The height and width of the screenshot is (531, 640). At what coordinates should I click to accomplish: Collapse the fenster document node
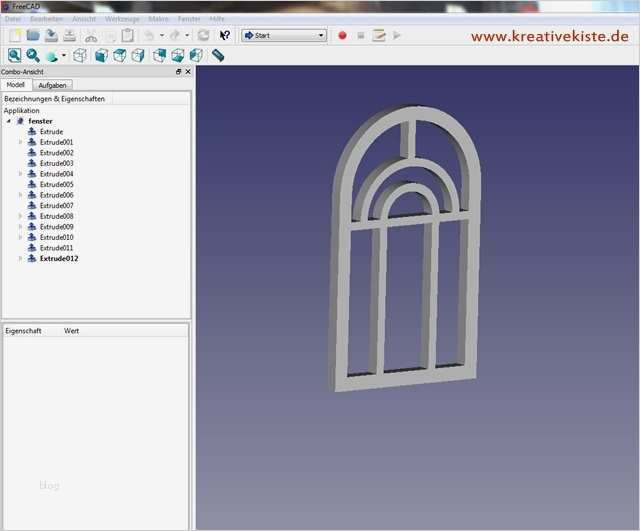[x=9, y=121]
